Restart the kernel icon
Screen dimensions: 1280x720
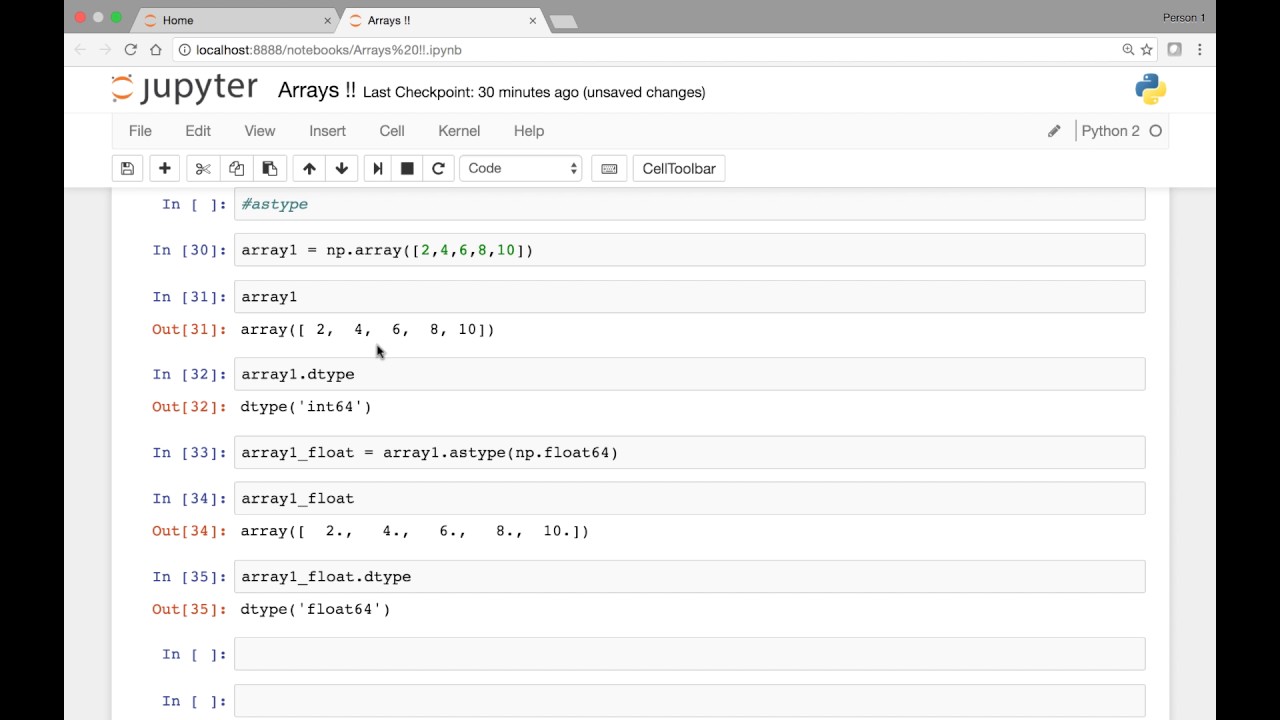point(438,168)
